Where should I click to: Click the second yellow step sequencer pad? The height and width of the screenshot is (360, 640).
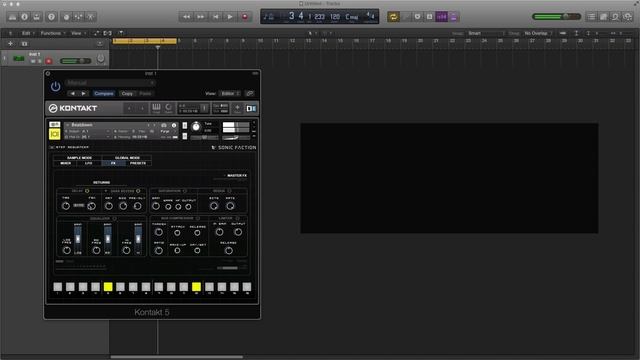click(x=196, y=287)
